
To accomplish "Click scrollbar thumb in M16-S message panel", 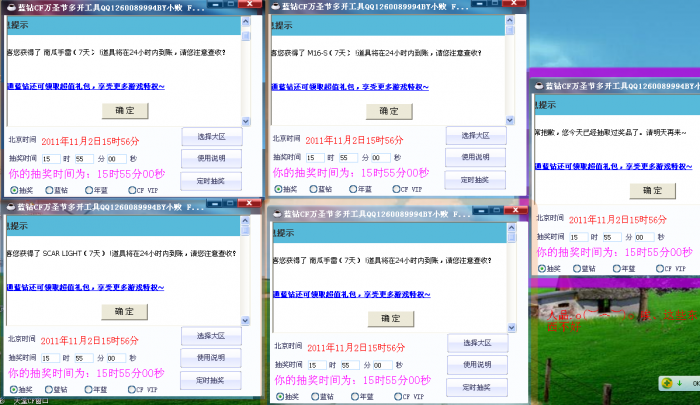I will click(510, 30).
